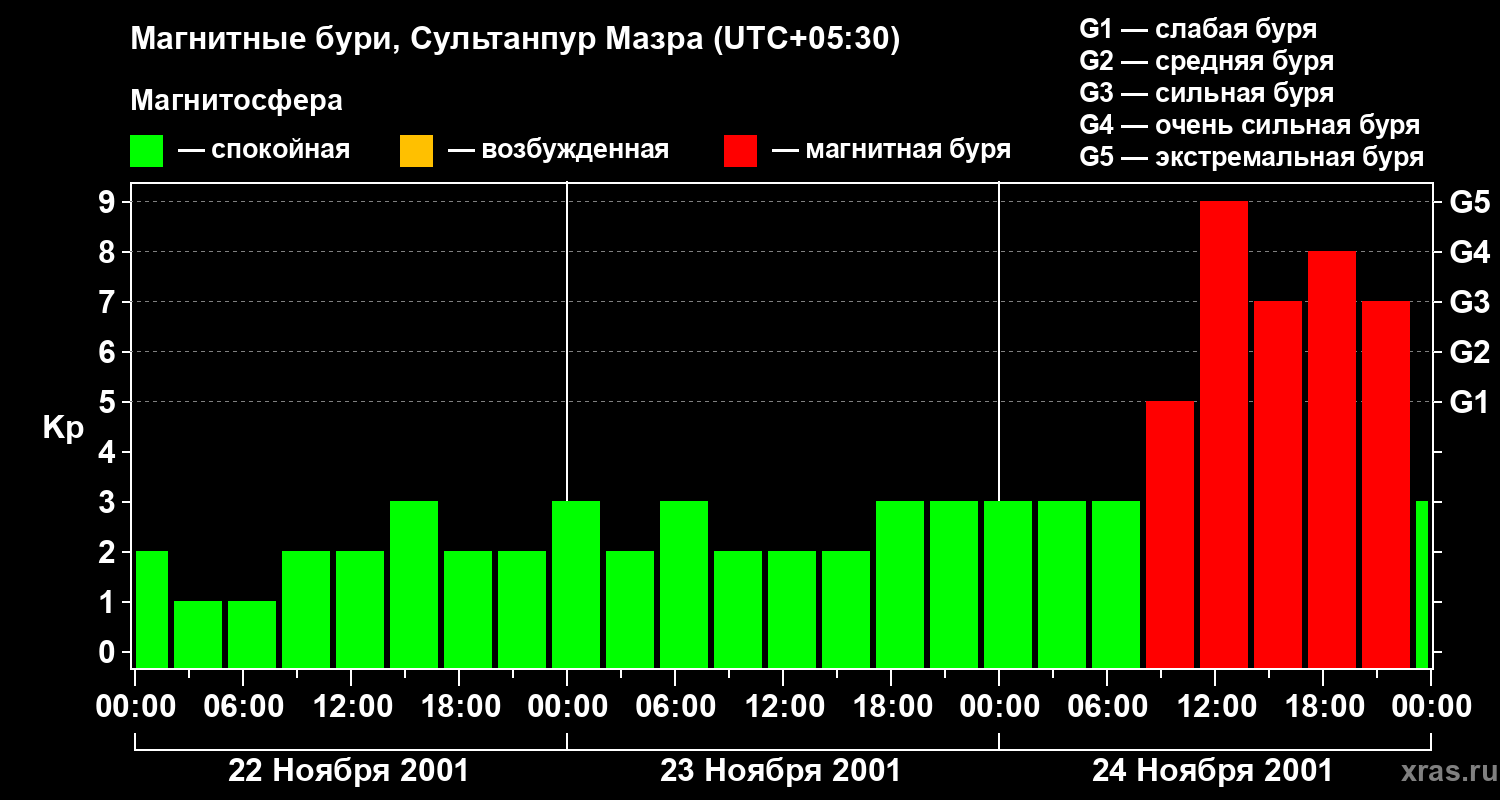Viewport: 1500px width, 800px height.
Task: Click the '23 Ноября 2001' date label
Action: tap(780, 771)
